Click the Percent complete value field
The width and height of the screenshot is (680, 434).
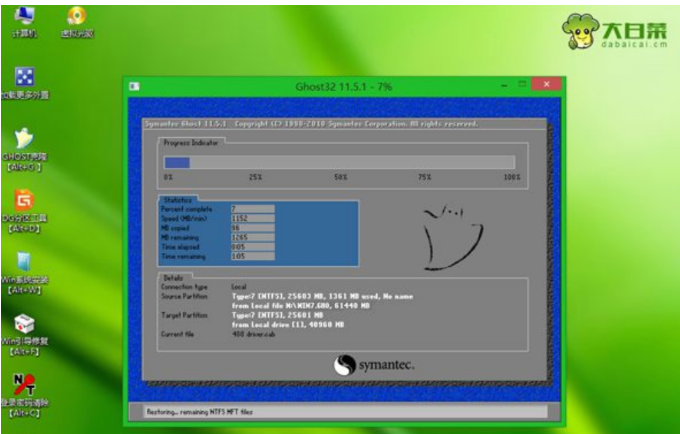tap(252, 209)
